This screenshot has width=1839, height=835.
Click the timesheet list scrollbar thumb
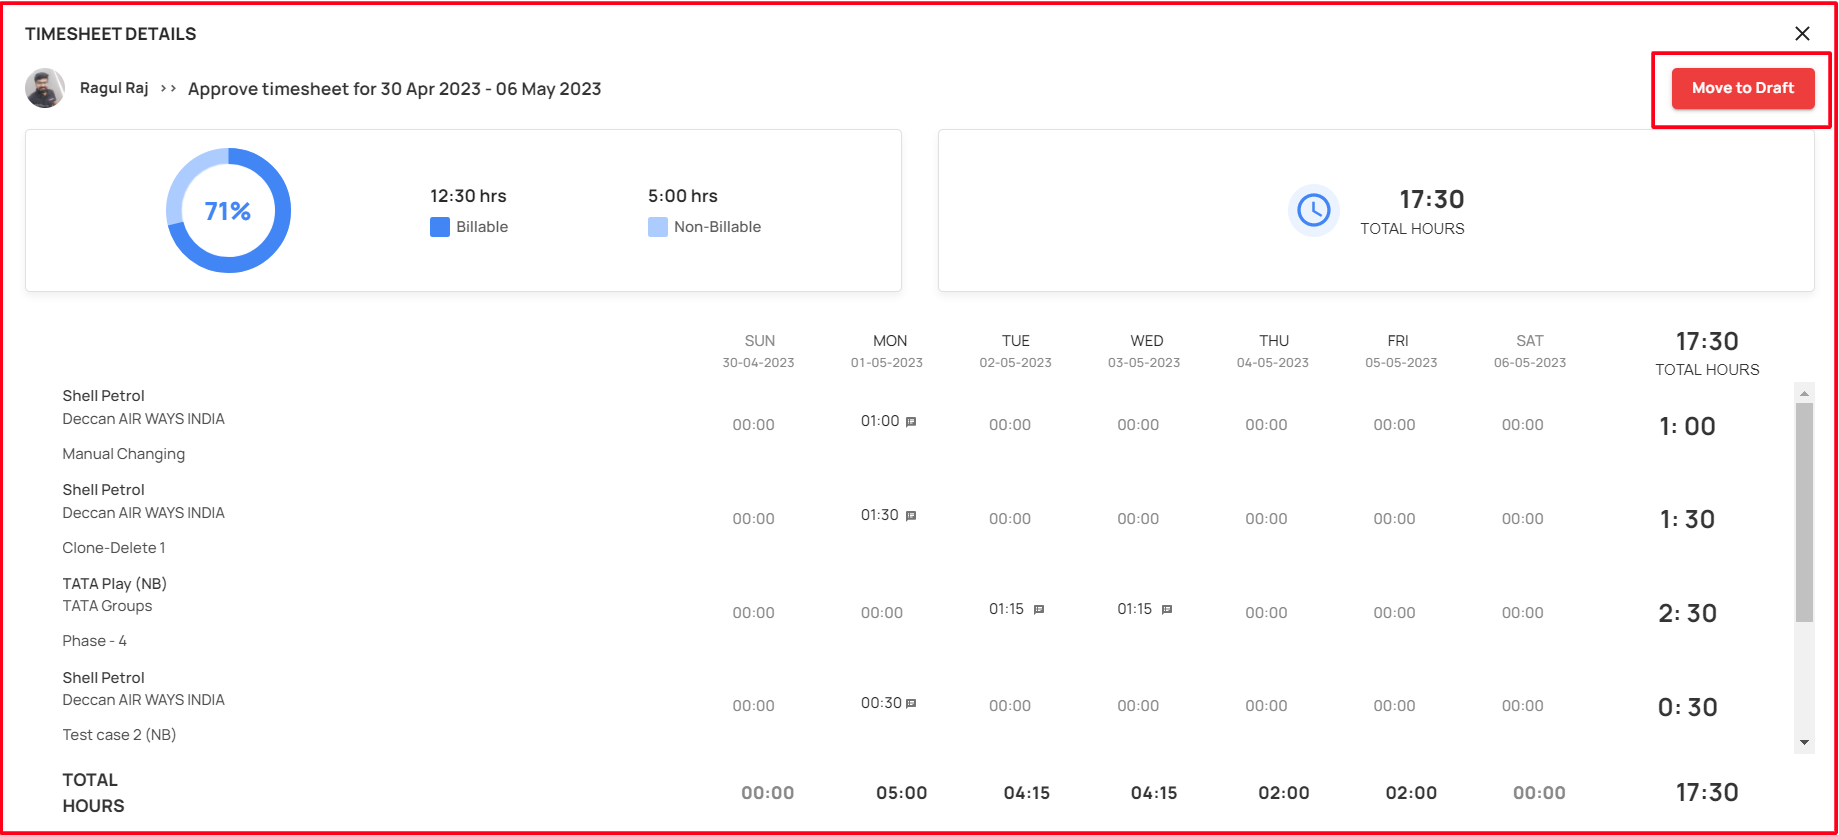(x=1804, y=512)
